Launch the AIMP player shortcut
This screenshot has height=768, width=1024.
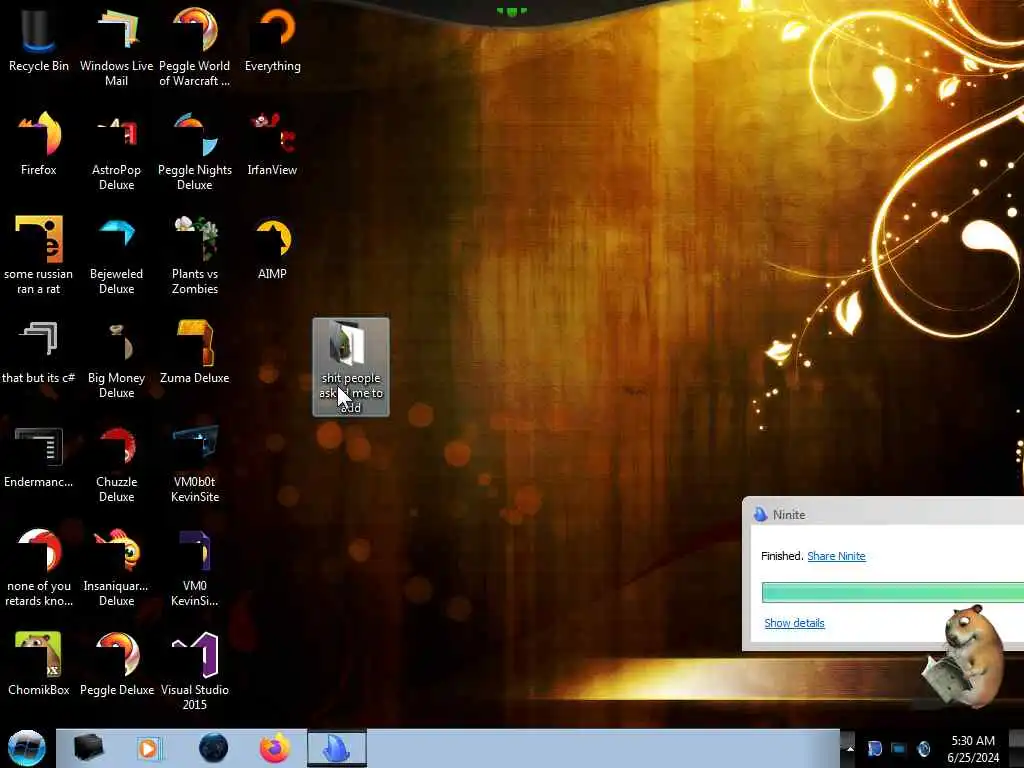[x=272, y=248]
